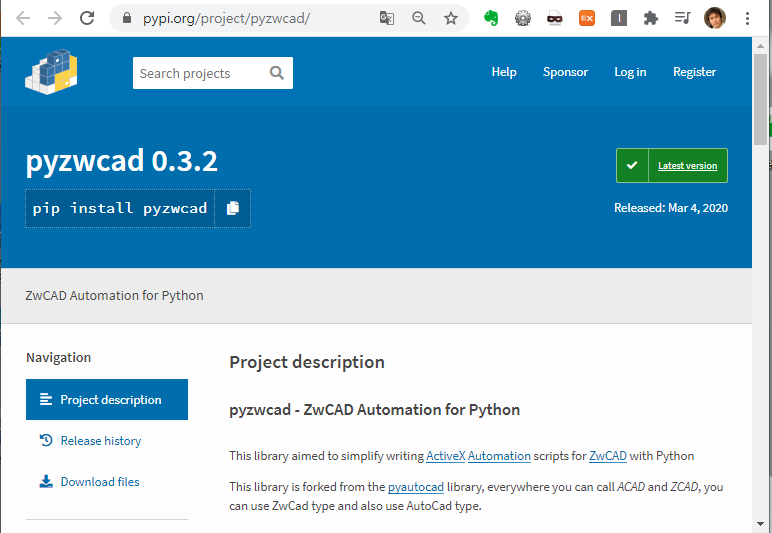Open the orange extension icon

587,19
